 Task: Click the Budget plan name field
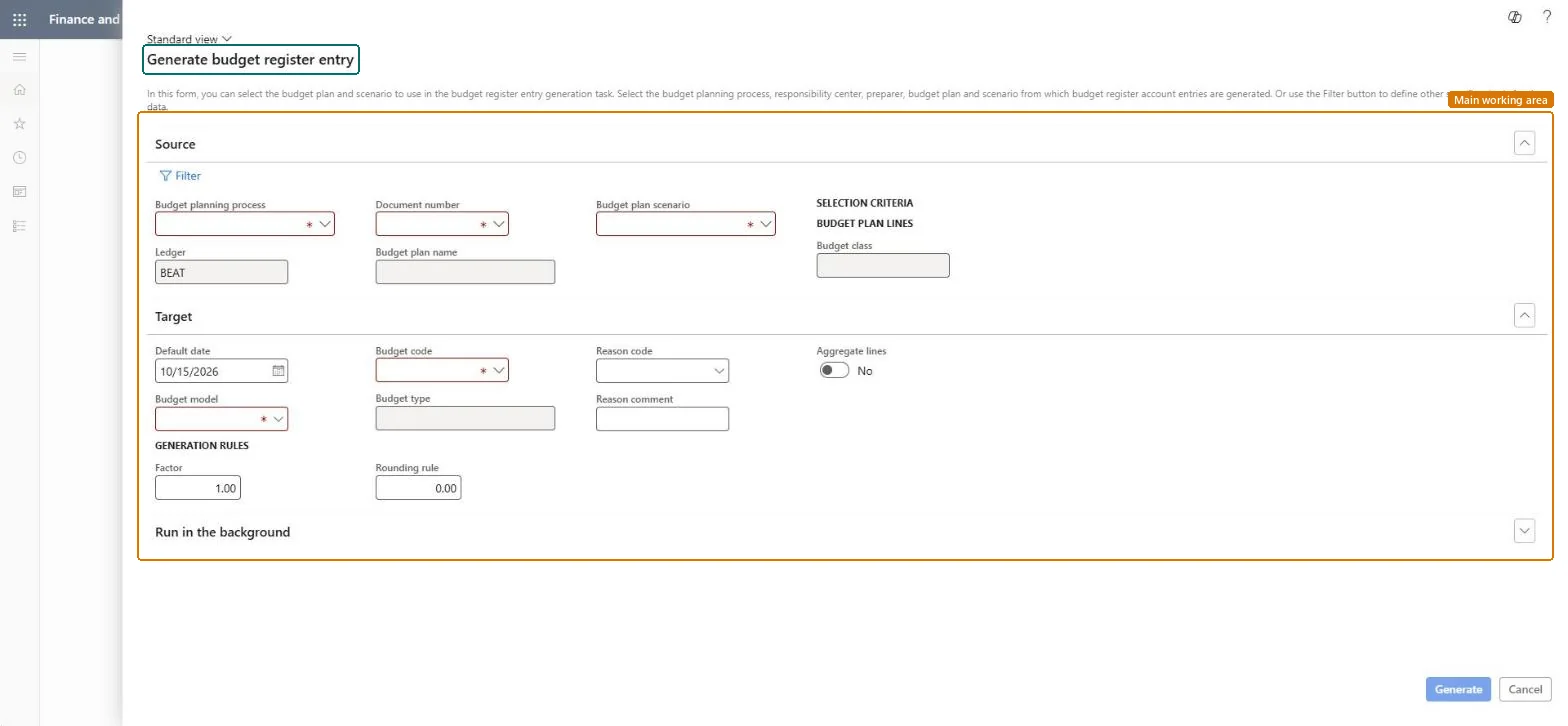click(x=465, y=272)
